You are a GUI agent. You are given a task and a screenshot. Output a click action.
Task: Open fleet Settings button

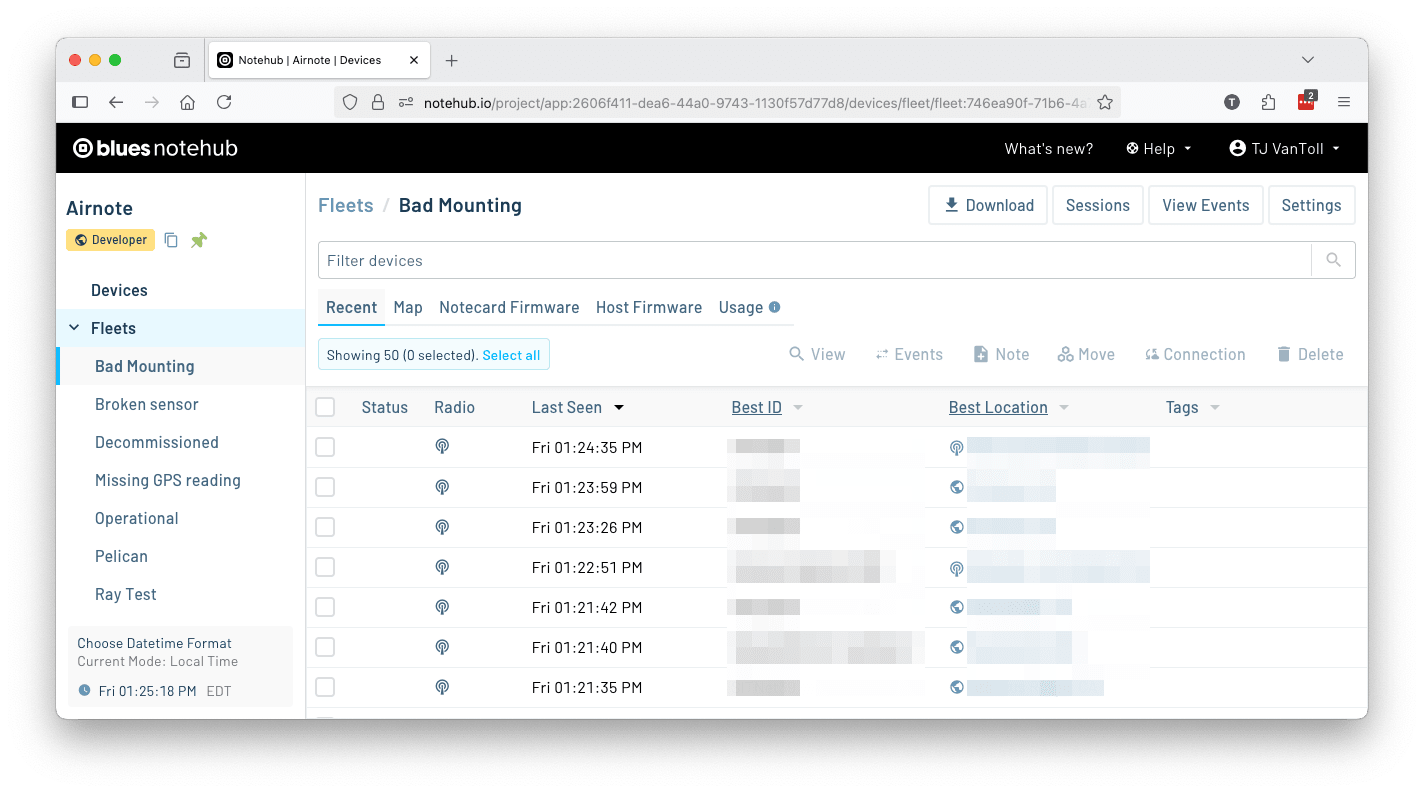point(1311,205)
